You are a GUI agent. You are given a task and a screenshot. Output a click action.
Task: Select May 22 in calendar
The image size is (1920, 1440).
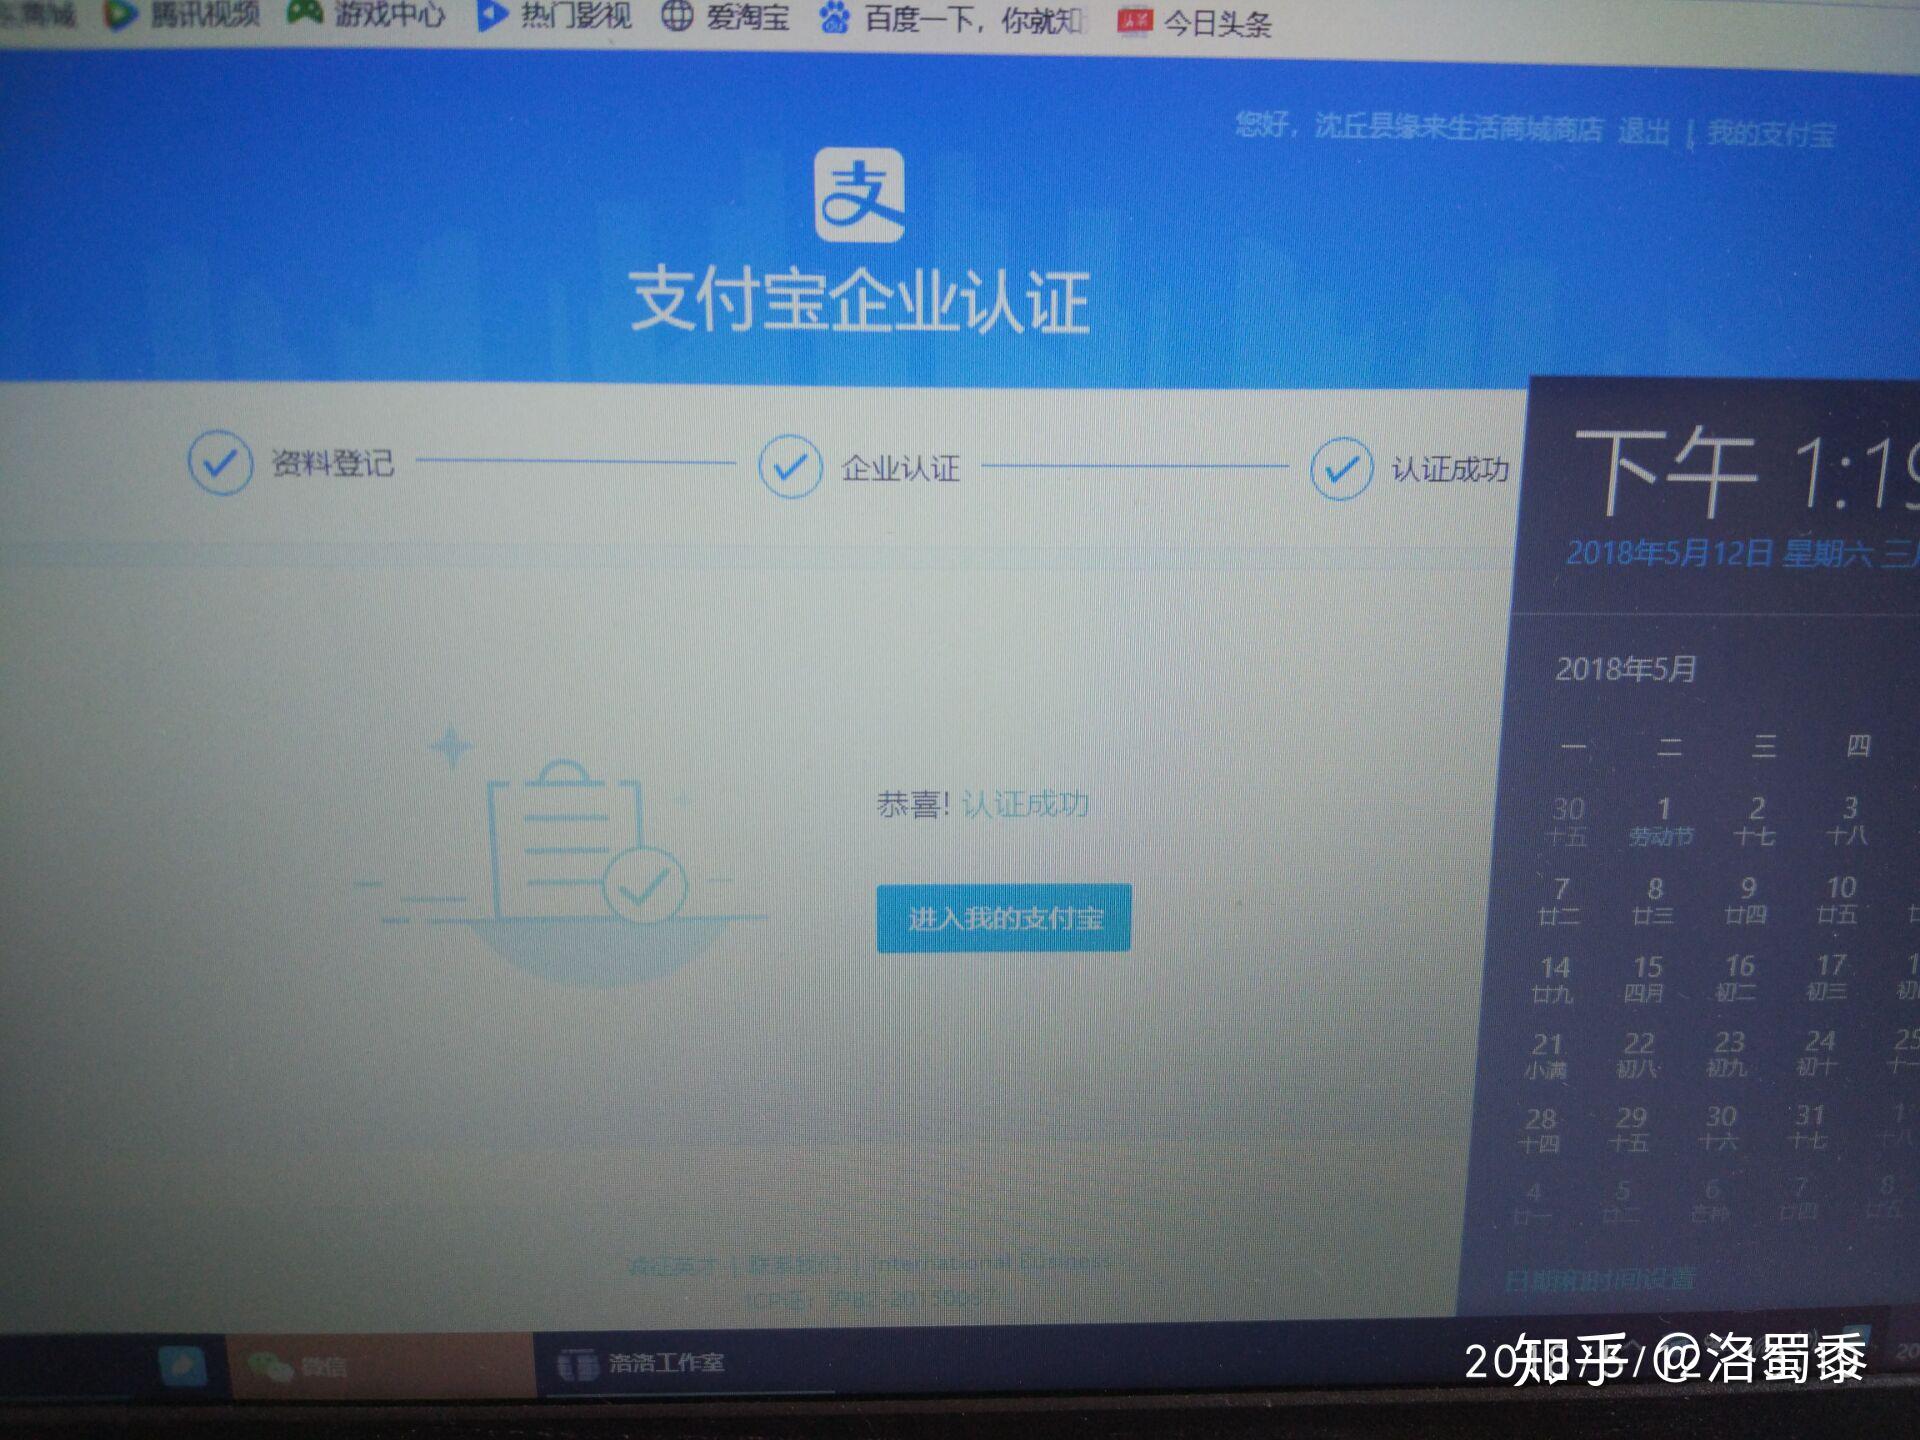pos(1637,1055)
